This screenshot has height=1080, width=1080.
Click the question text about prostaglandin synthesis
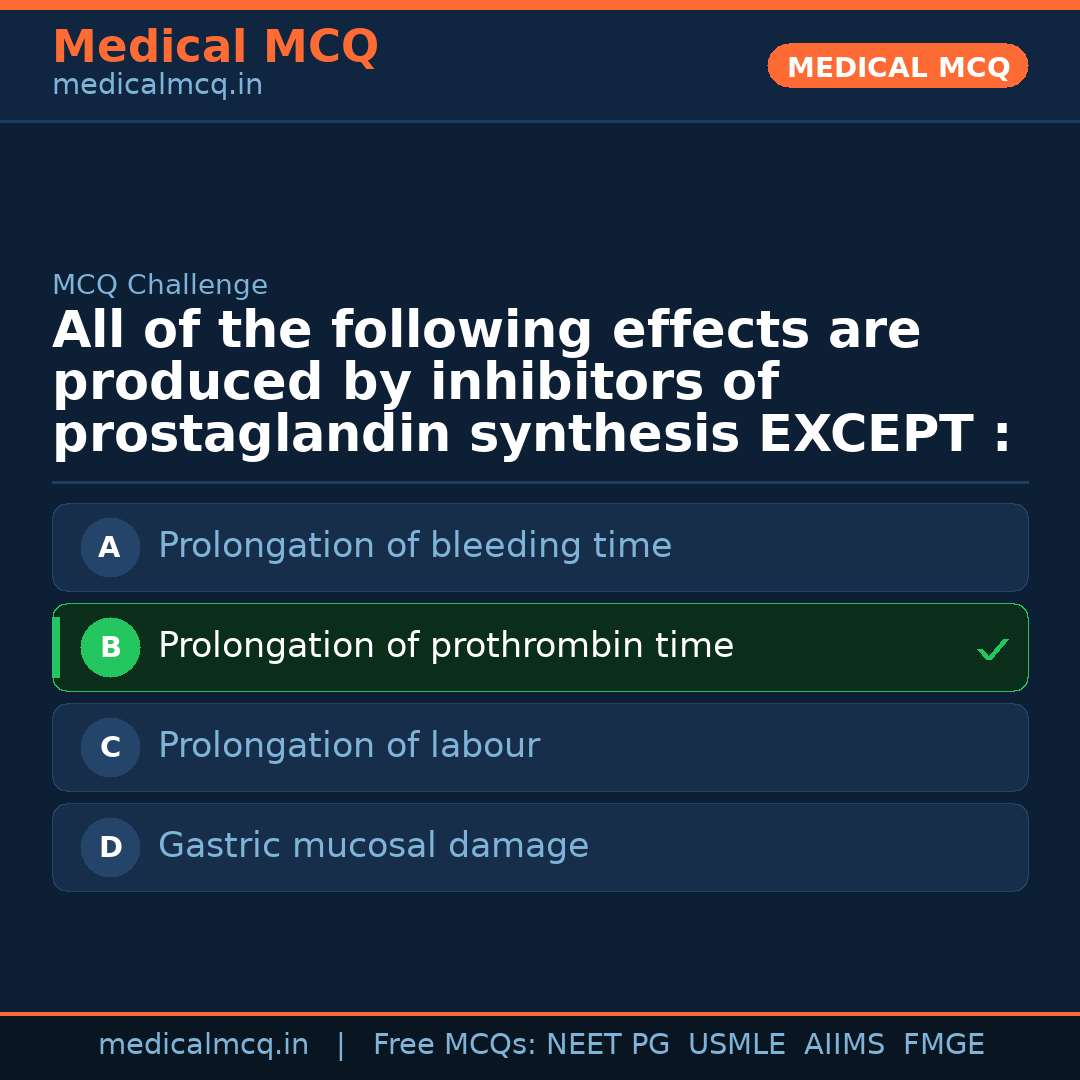click(531, 383)
